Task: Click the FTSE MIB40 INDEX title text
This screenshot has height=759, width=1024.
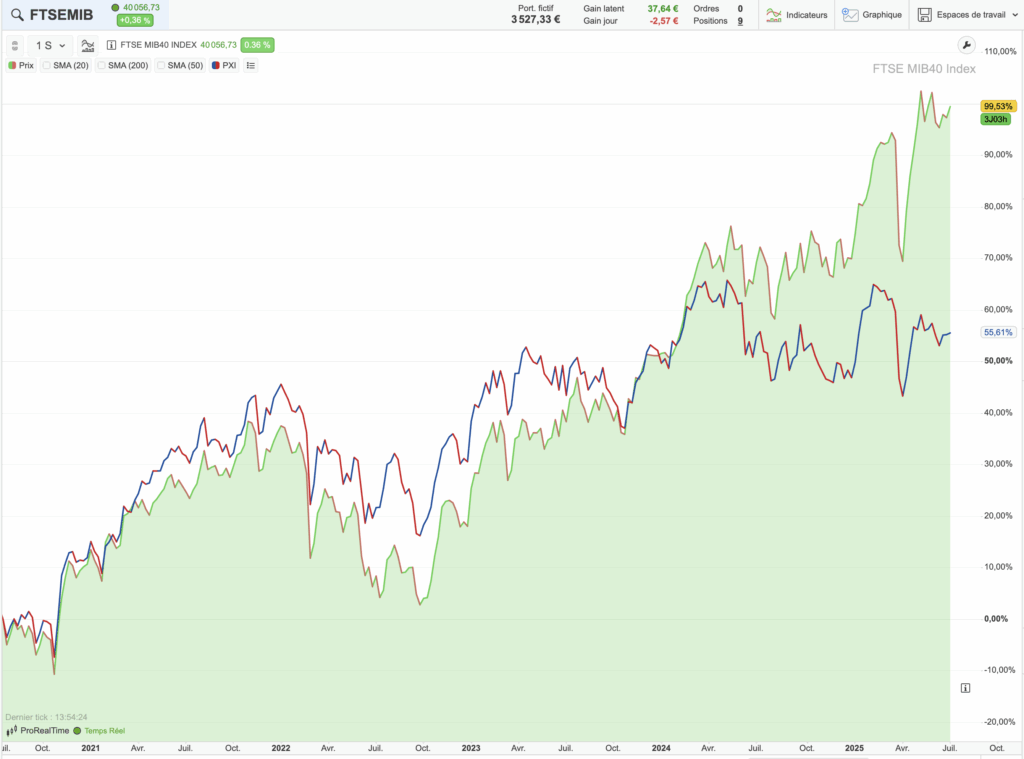Action: pos(158,45)
